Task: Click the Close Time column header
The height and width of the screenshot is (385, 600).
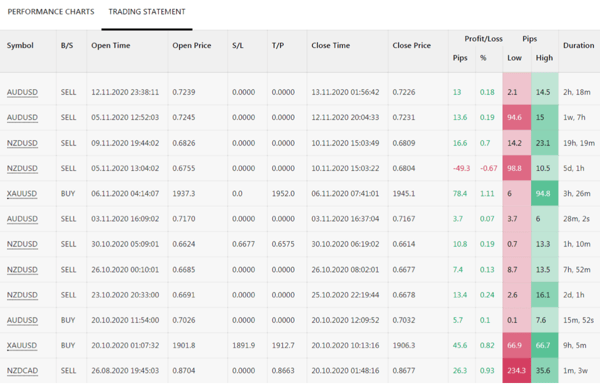Action: pos(331,46)
